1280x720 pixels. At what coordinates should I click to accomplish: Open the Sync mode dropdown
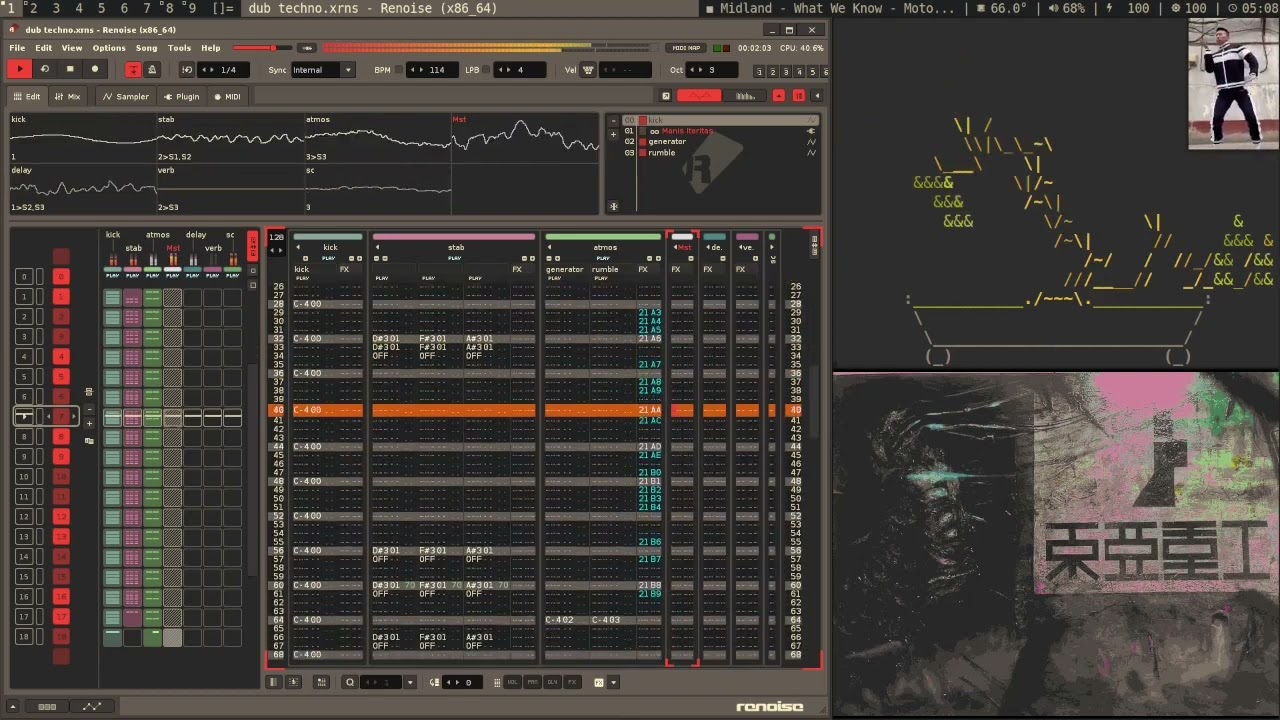point(322,70)
